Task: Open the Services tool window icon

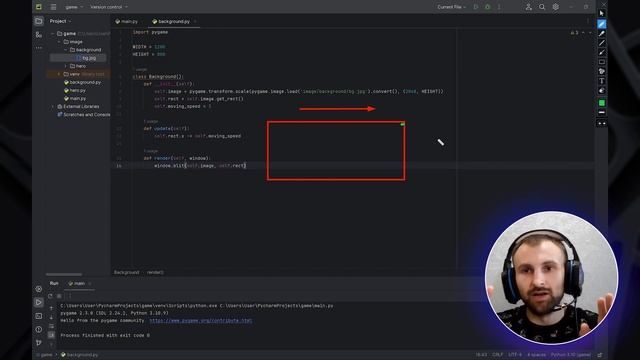Action: (x=39, y=289)
